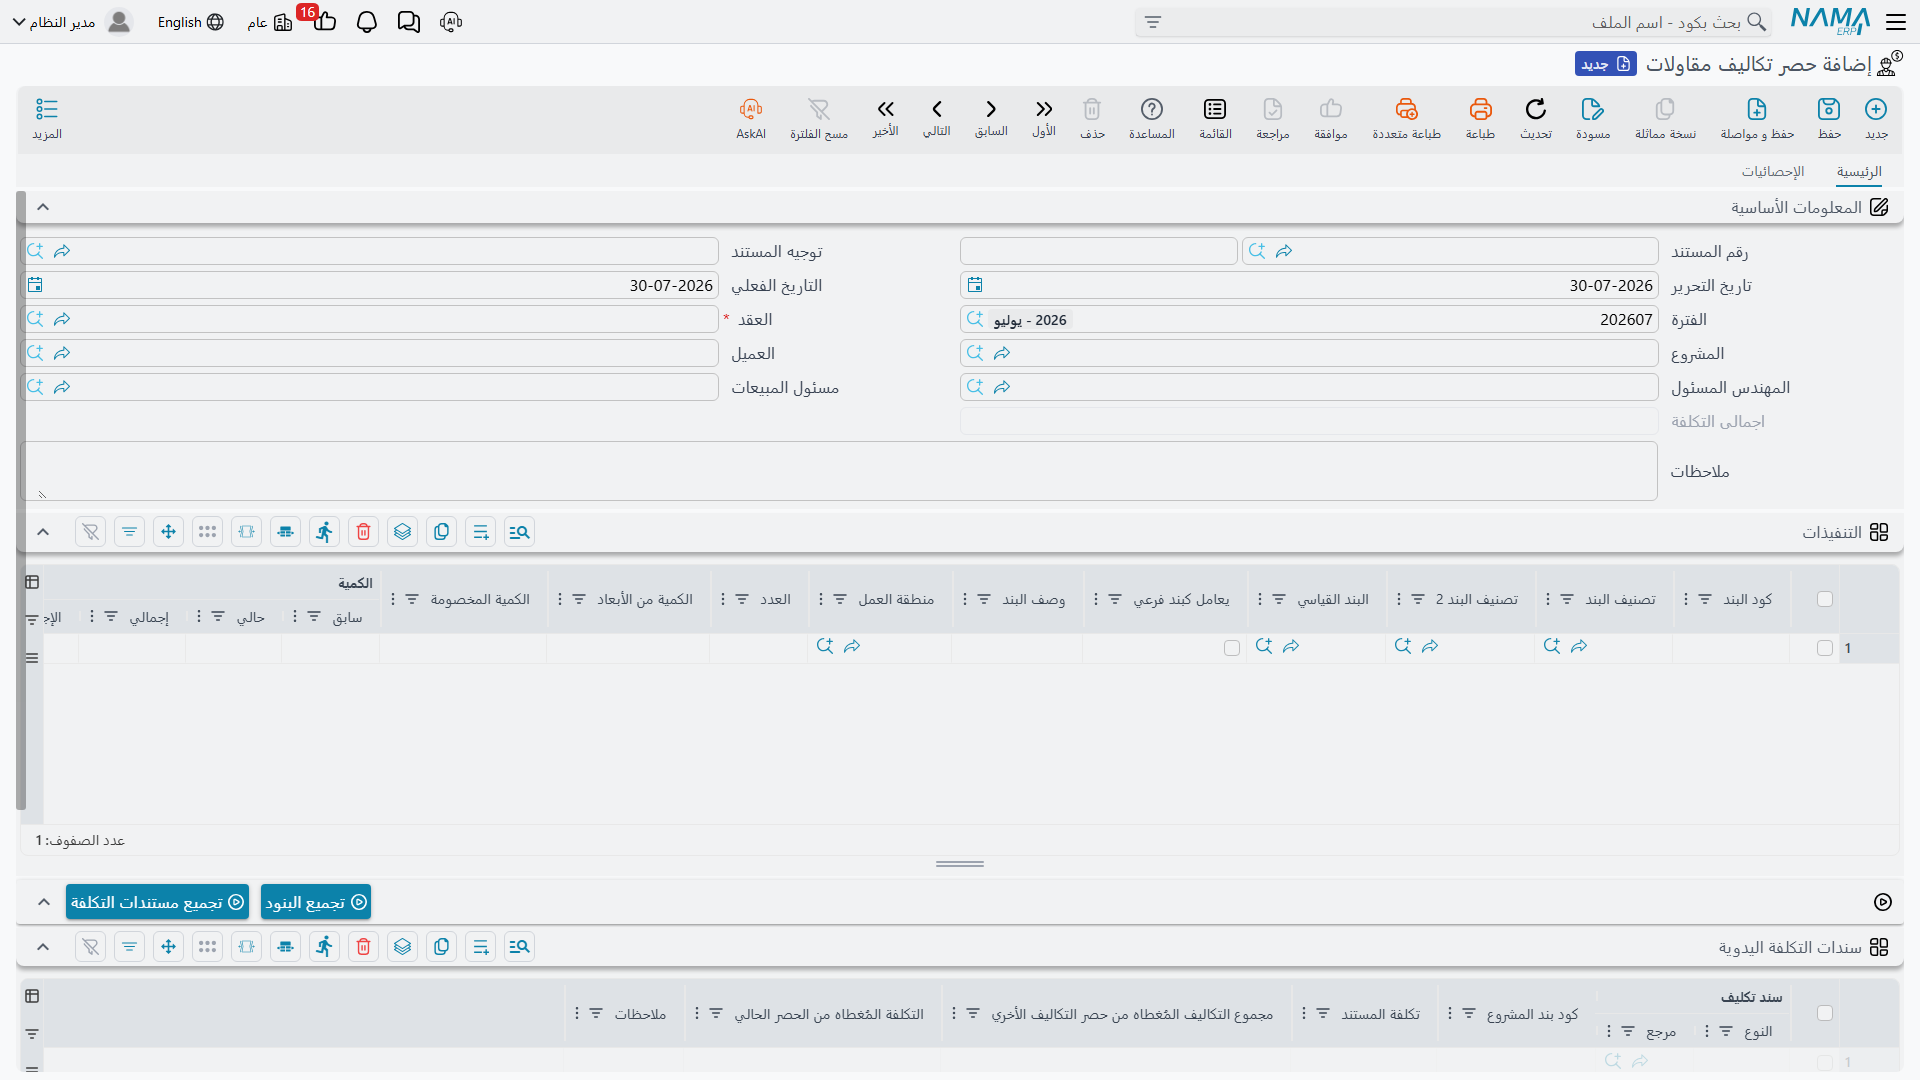The width and height of the screenshot is (1920, 1080).
Task: Select row 1 checkbox in التنفيذات grid
Action: 1825,648
